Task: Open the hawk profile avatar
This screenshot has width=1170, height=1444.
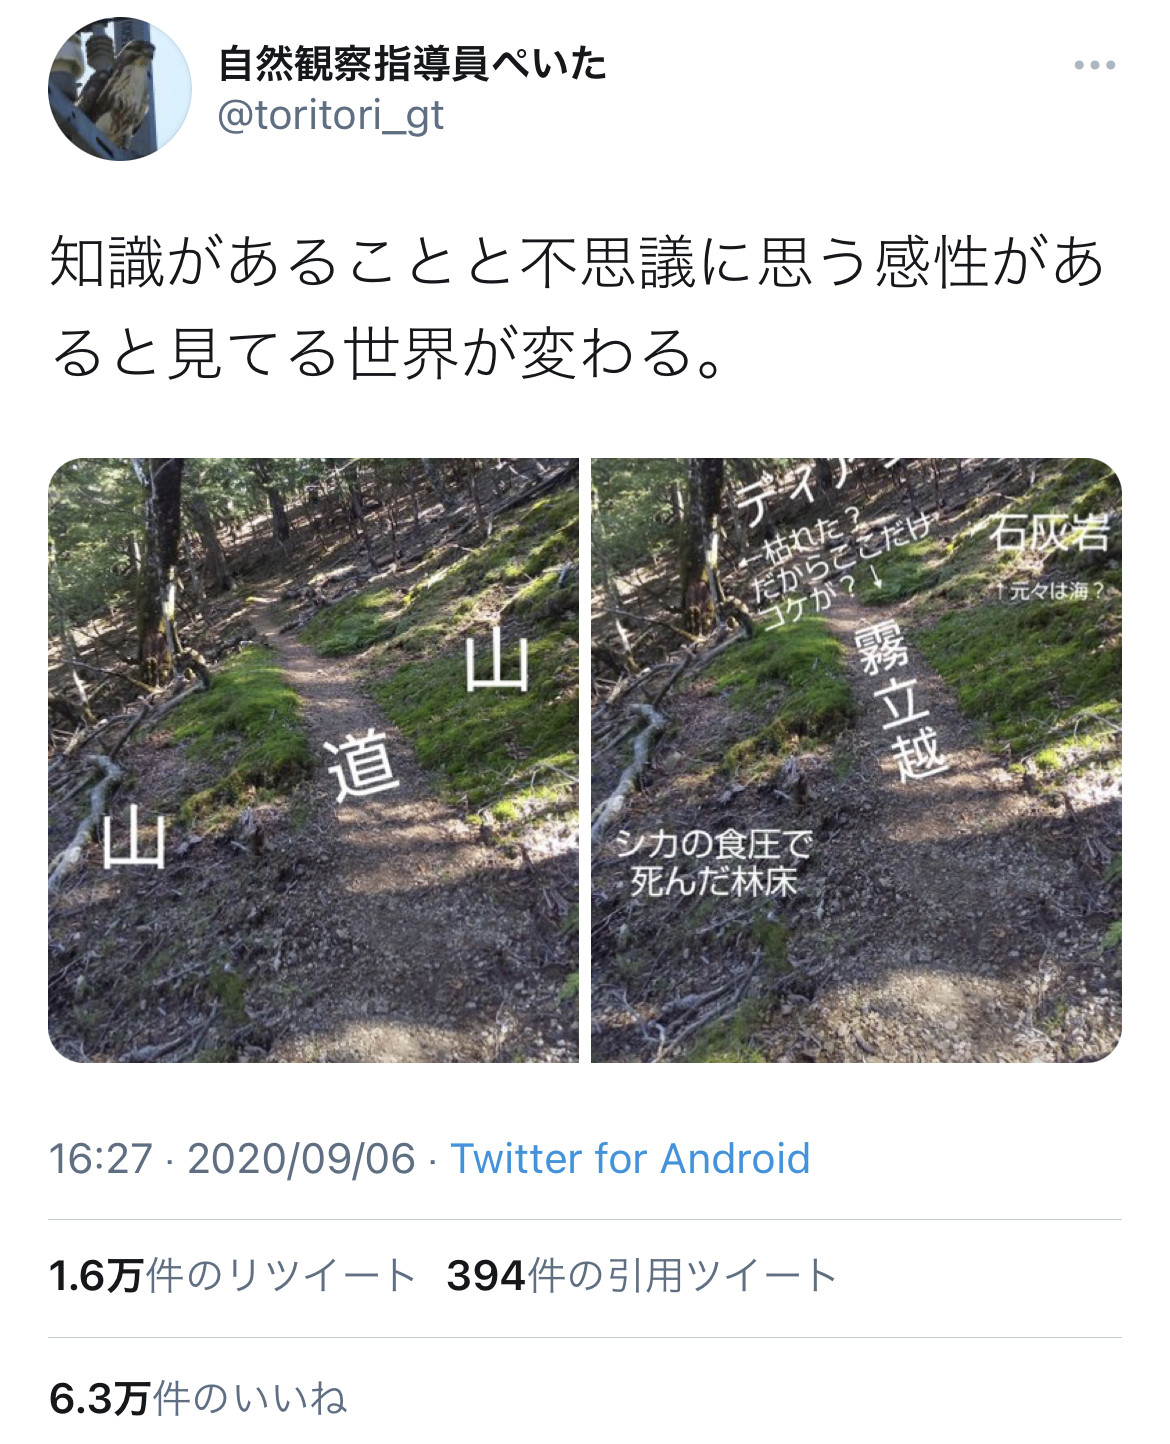Action: [x=120, y=89]
